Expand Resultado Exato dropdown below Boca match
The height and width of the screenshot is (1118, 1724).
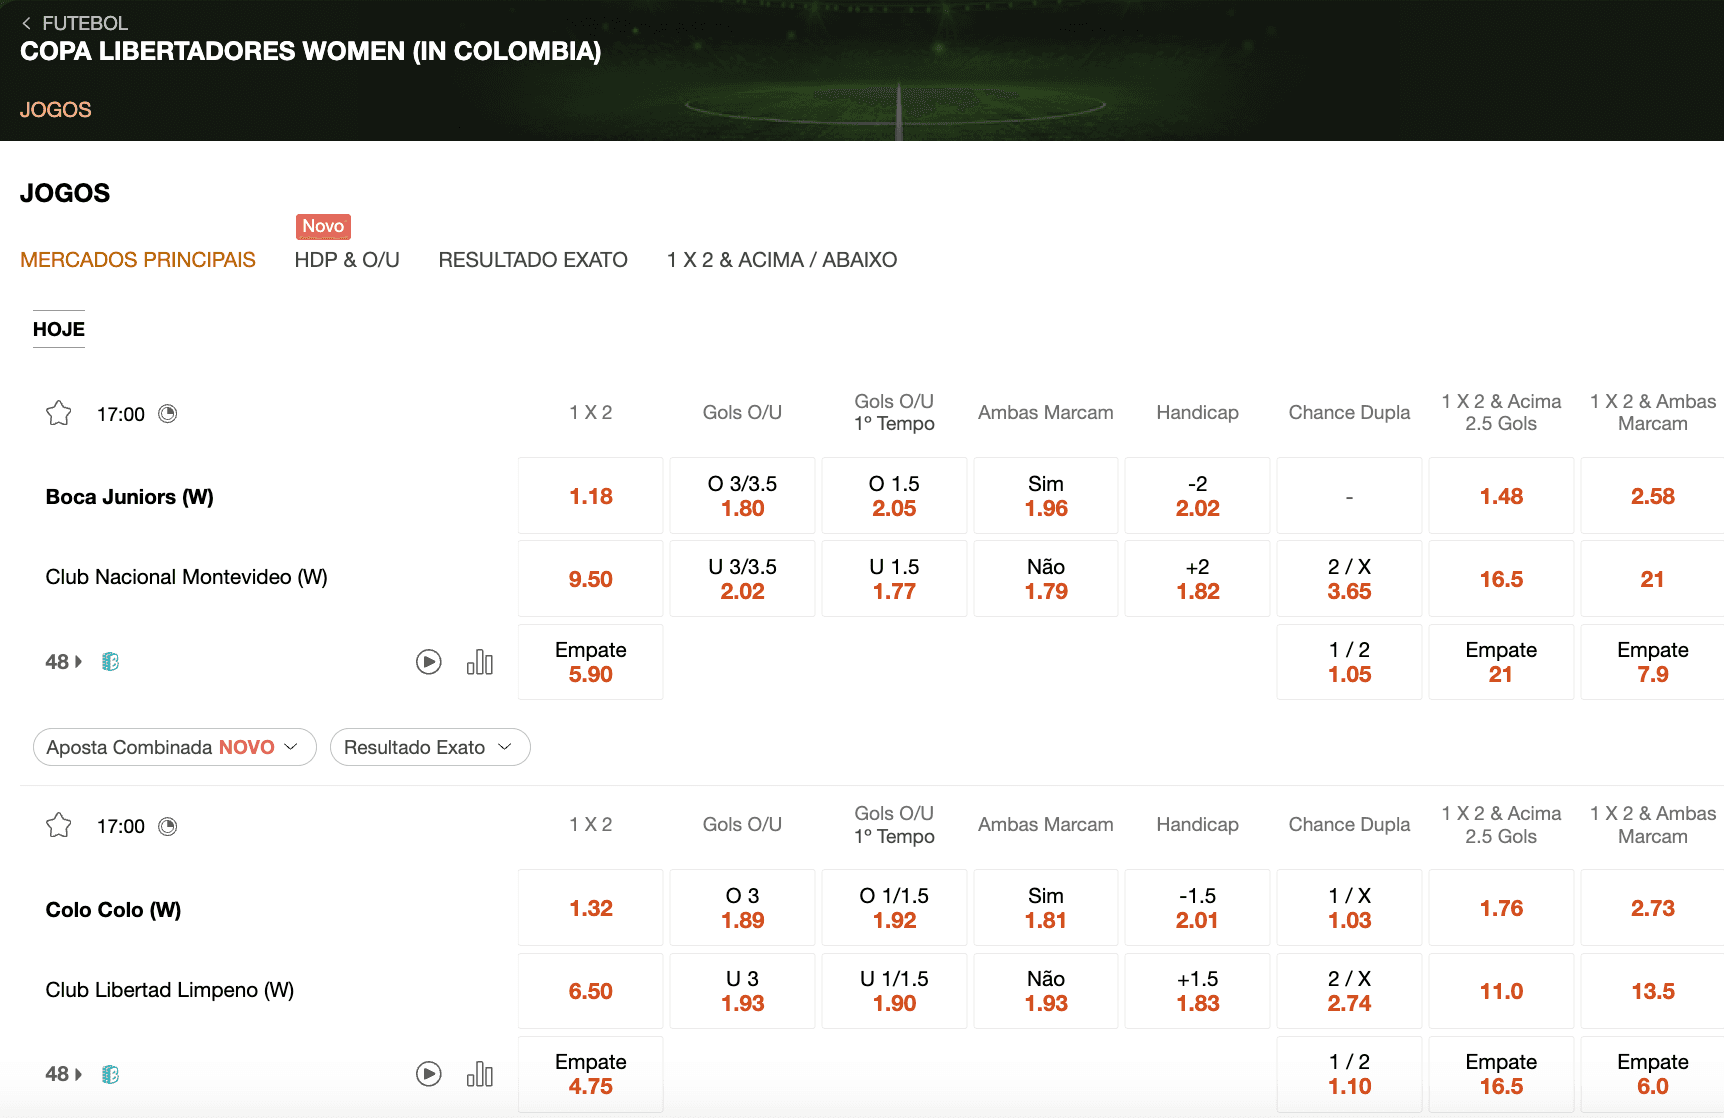click(x=430, y=747)
